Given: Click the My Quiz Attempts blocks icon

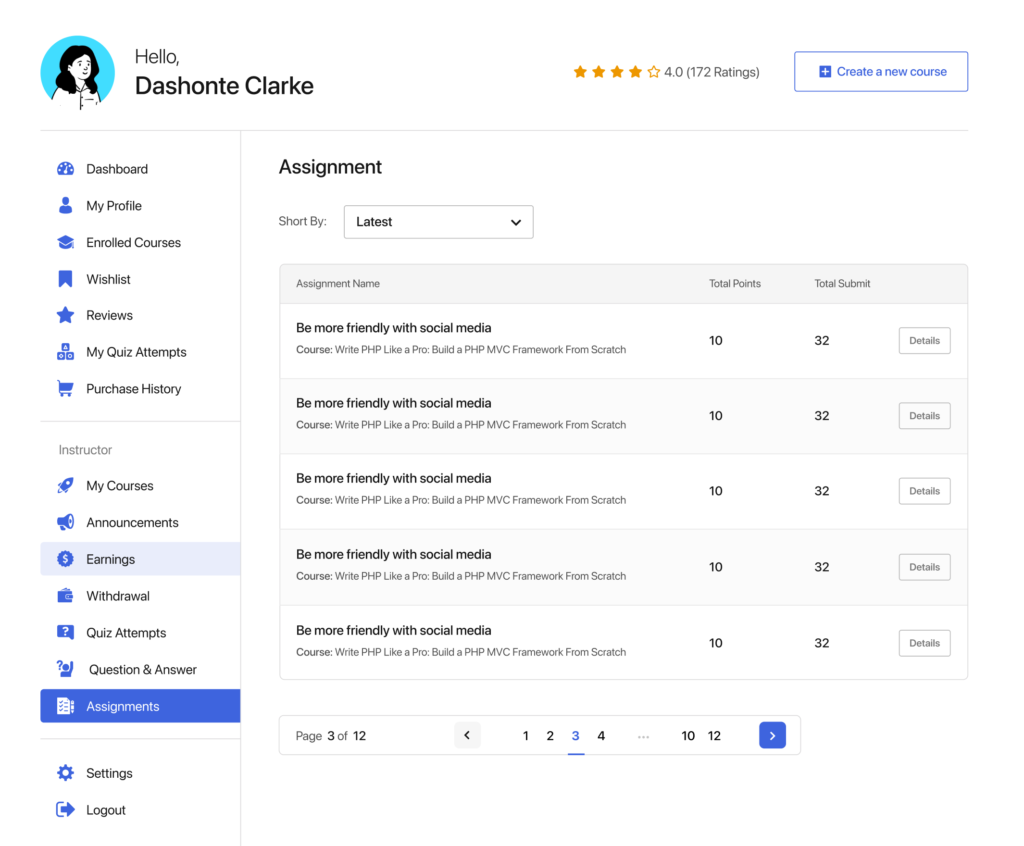Looking at the screenshot, I should coord(65,352).
